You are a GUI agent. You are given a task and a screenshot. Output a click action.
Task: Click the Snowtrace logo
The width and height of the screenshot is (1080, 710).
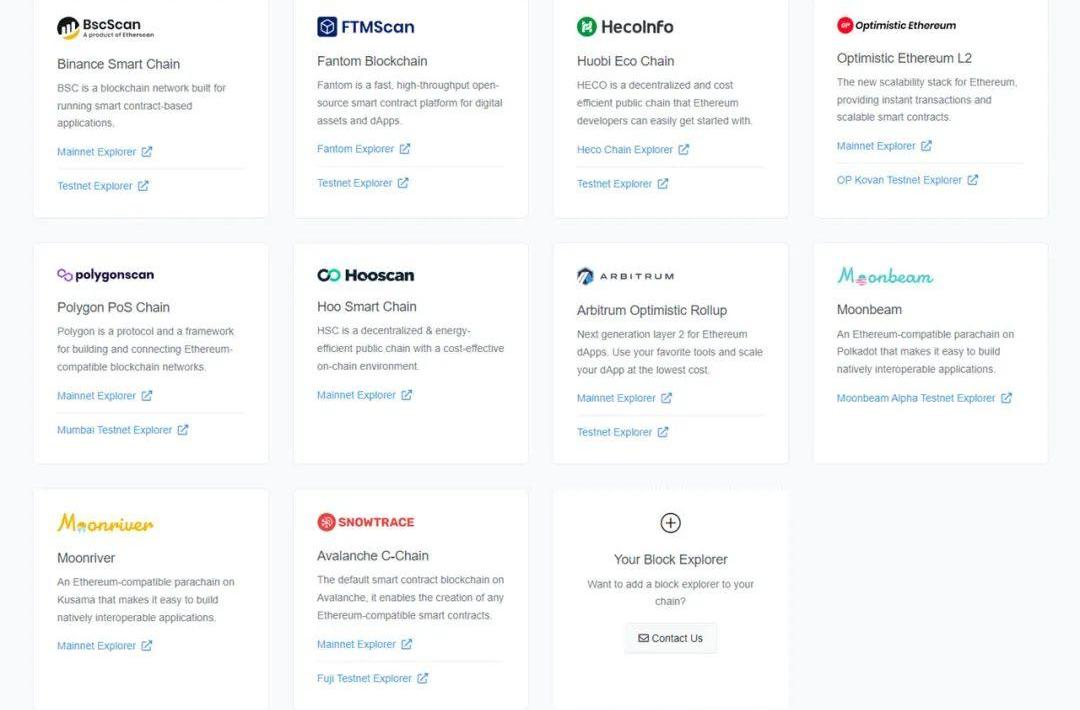pyautogui.click(x=365, y=522)
